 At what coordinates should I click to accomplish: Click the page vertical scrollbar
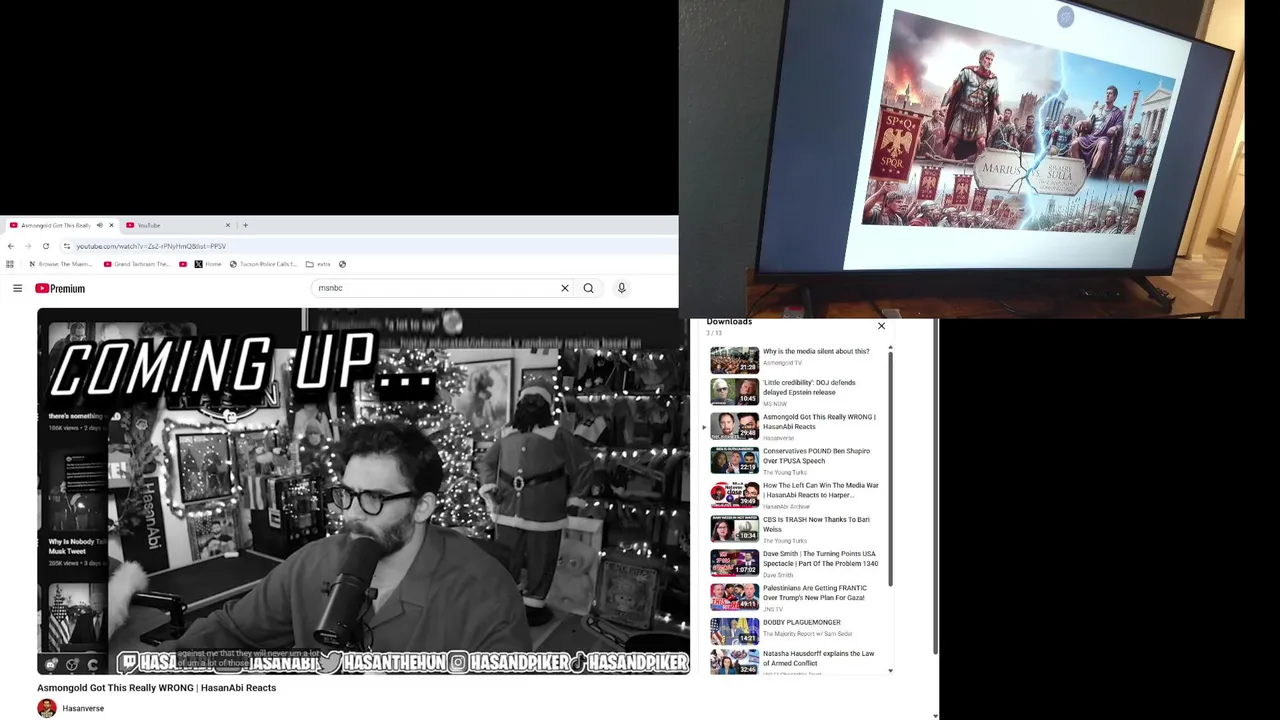click(x=935, y=488)
